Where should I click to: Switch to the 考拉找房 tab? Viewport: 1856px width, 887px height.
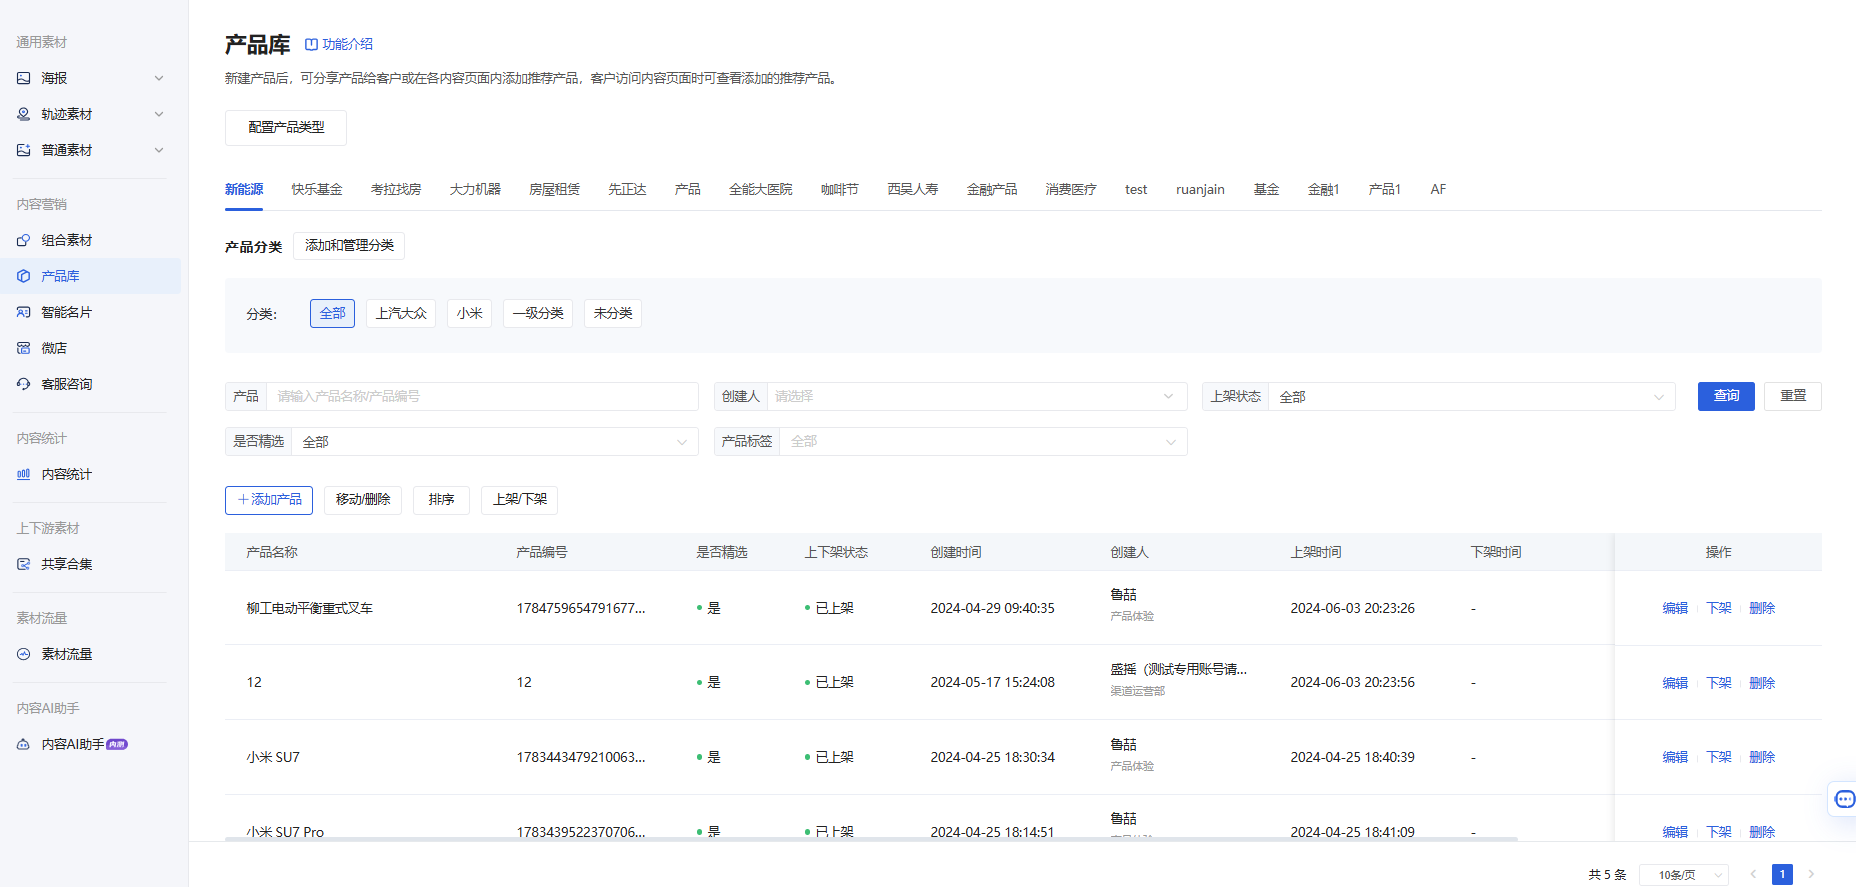pos(396,189)
